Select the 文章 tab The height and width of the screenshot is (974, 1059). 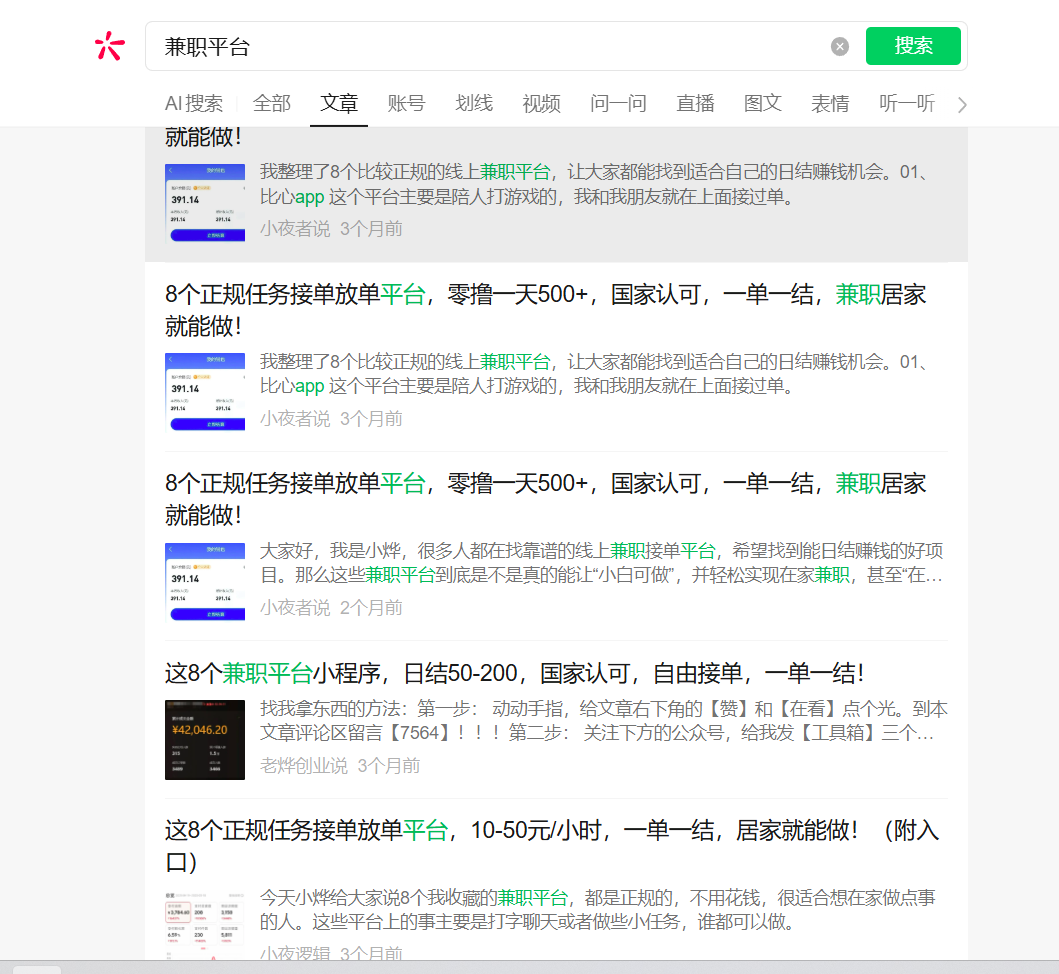pyautogui.click(x=339, y=103)
